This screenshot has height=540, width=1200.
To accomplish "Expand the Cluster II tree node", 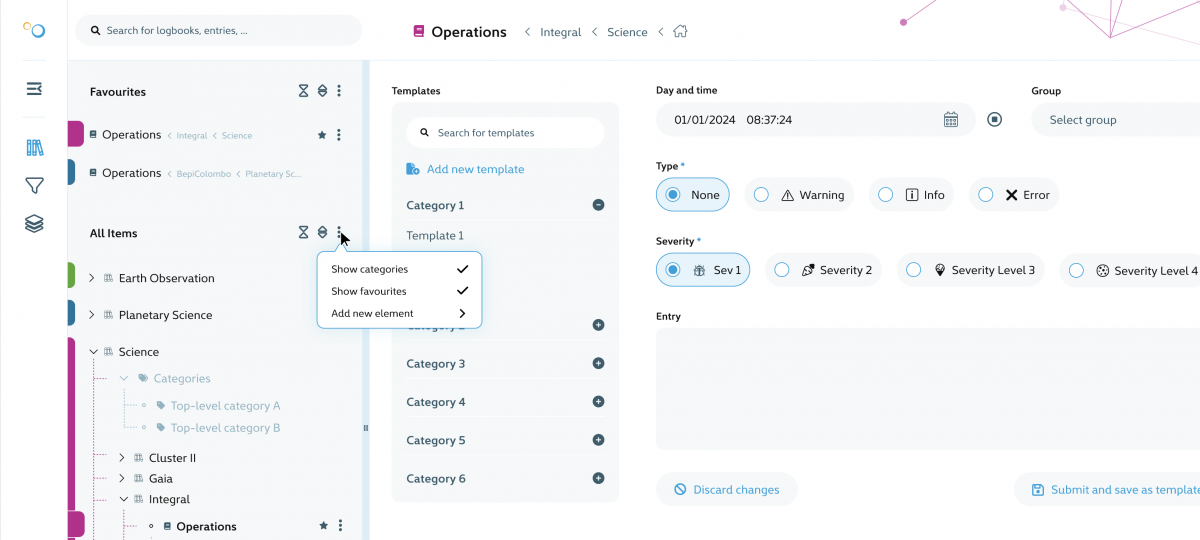I will [x=123, y=458].
